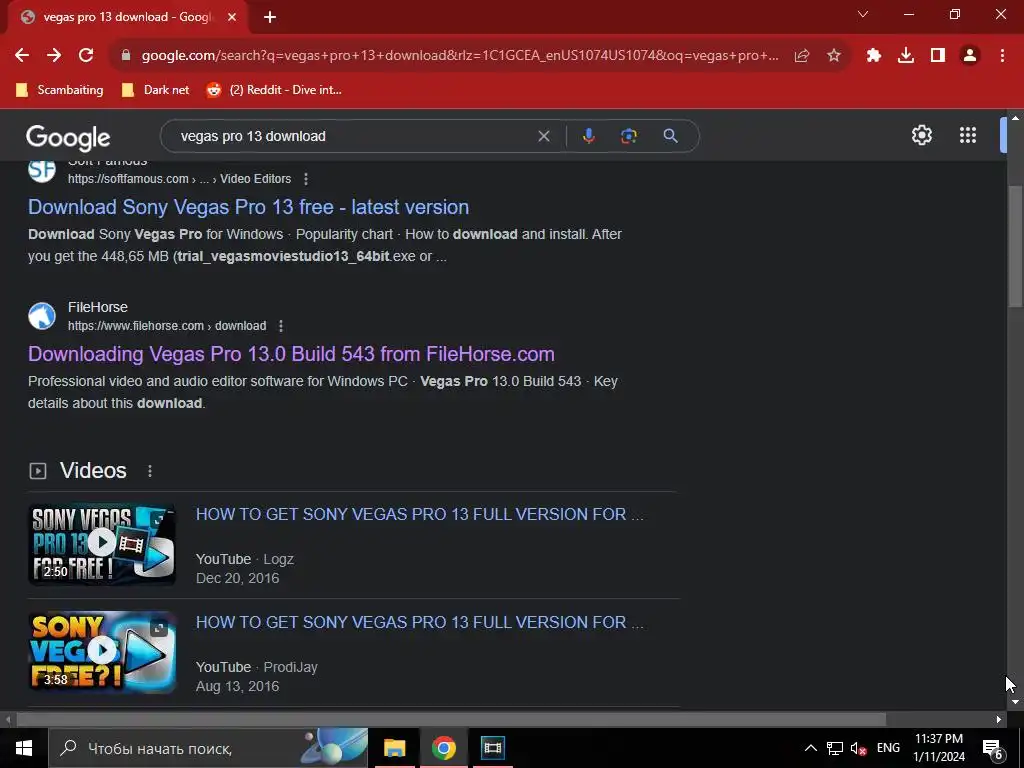Open the notification center icon
Image resolution: width=1024 pixels, height=768 pixels.
[993, 748]
